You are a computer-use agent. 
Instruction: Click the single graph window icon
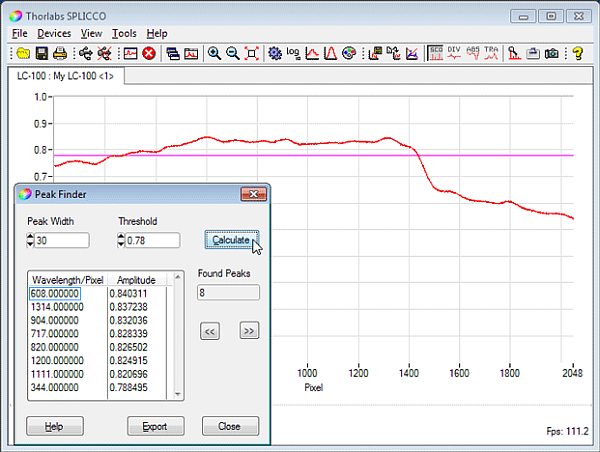pos(191,53)
